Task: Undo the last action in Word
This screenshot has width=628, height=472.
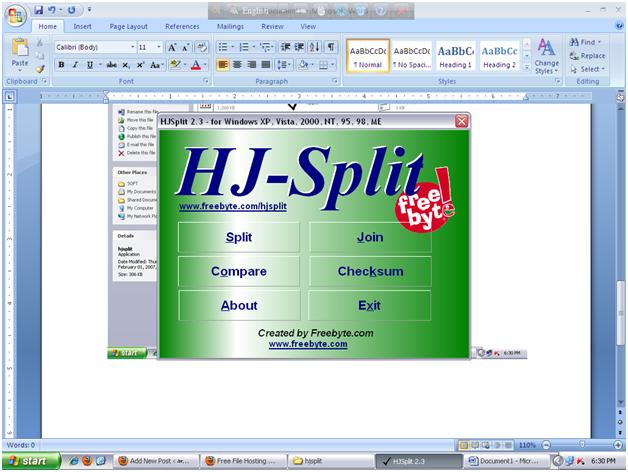Action: (x=52, y=10)
